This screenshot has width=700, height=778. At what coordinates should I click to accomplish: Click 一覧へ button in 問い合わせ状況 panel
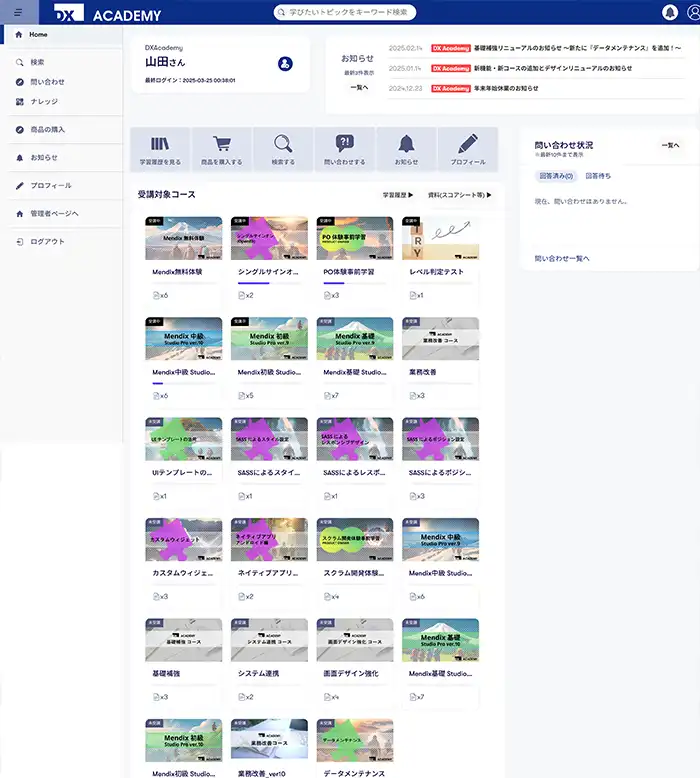tap(670, 146)
